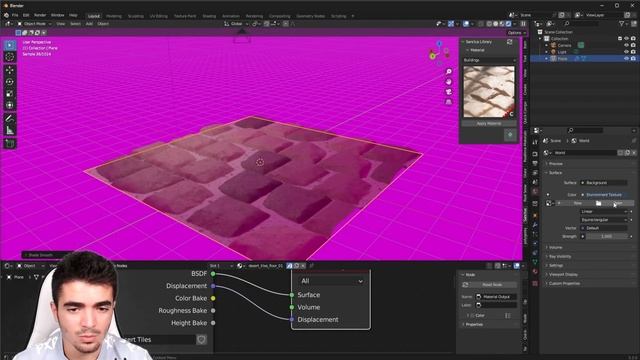Screen dimensions: 640x360
Task: Click the Apply Material button
Action: [489, 123]
